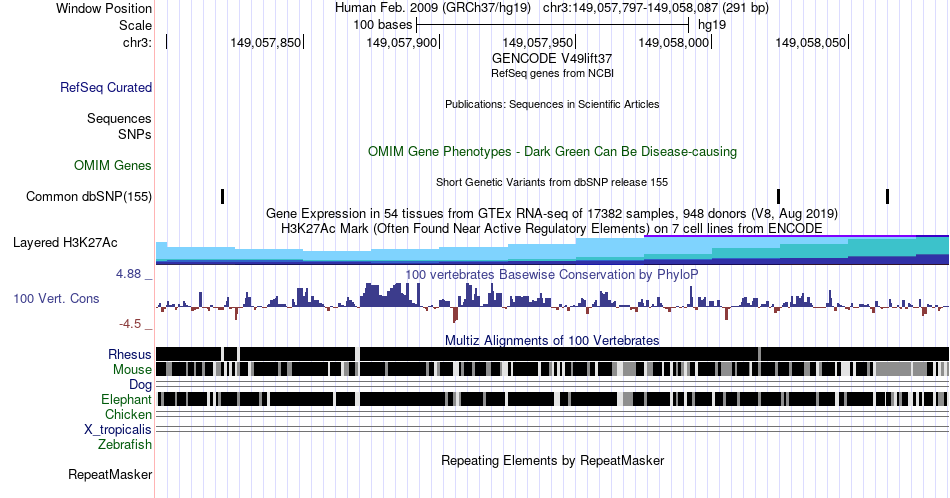Select the Elephant alignment label

click(x=127, y=399)
